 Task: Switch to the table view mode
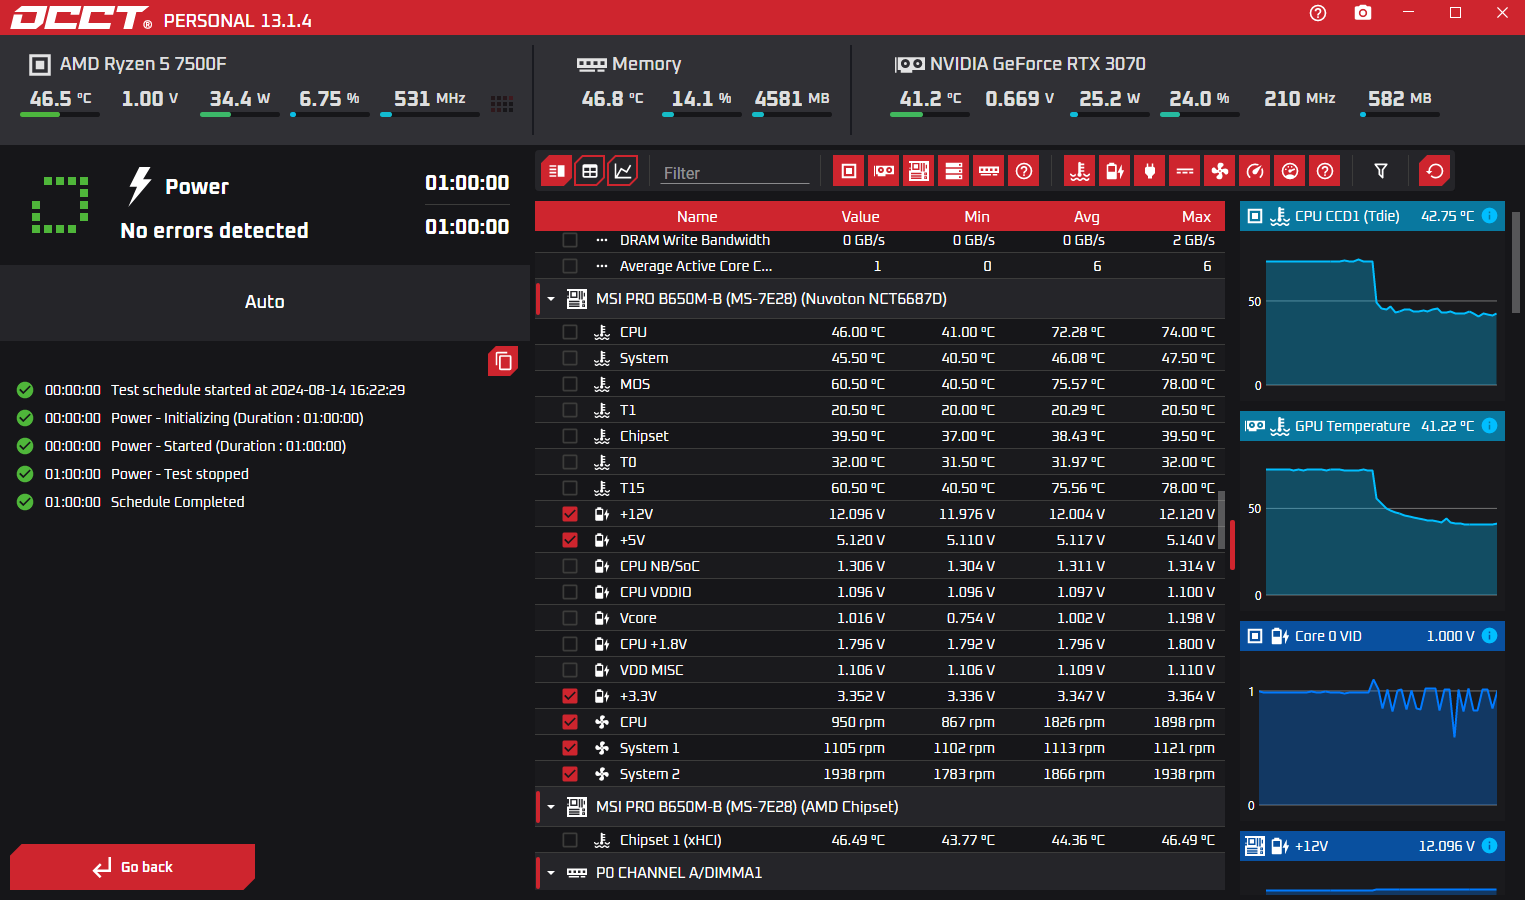590,171
